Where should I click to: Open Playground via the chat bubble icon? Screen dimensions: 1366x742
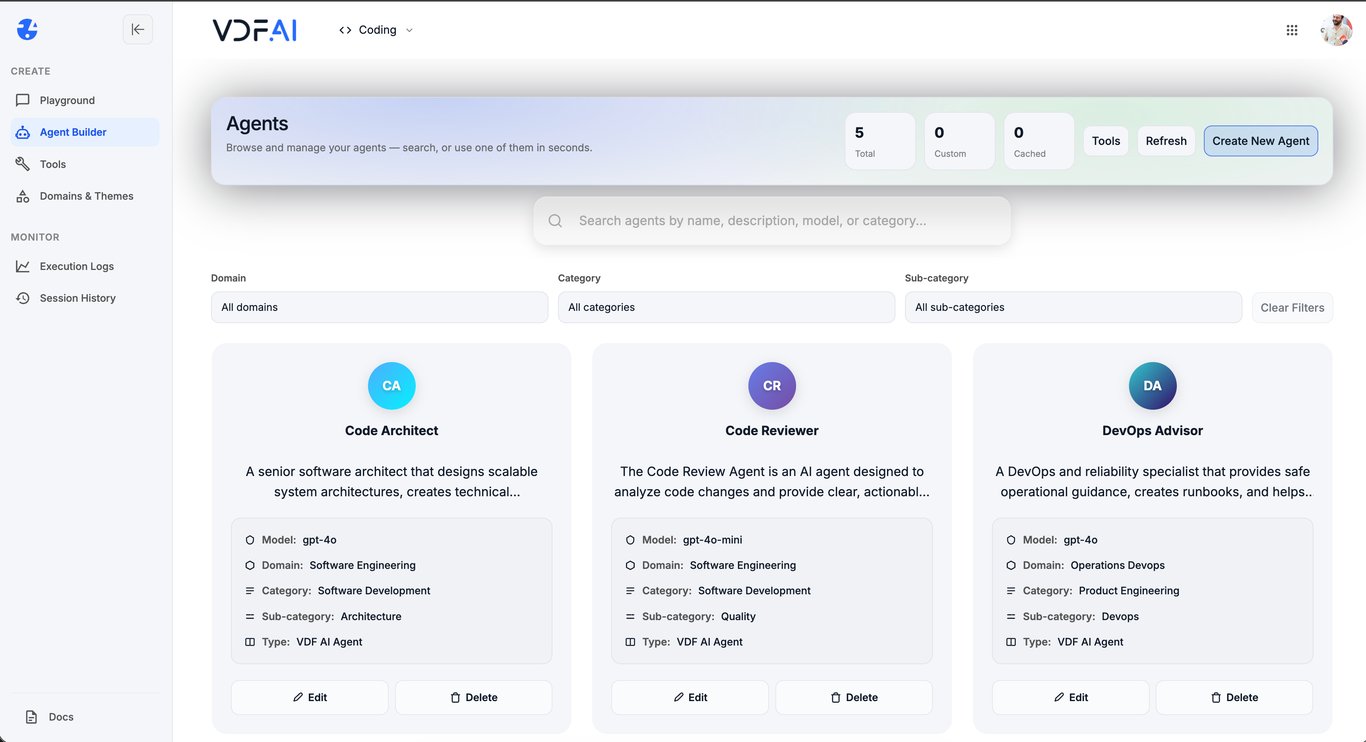[x=23, y=100]
